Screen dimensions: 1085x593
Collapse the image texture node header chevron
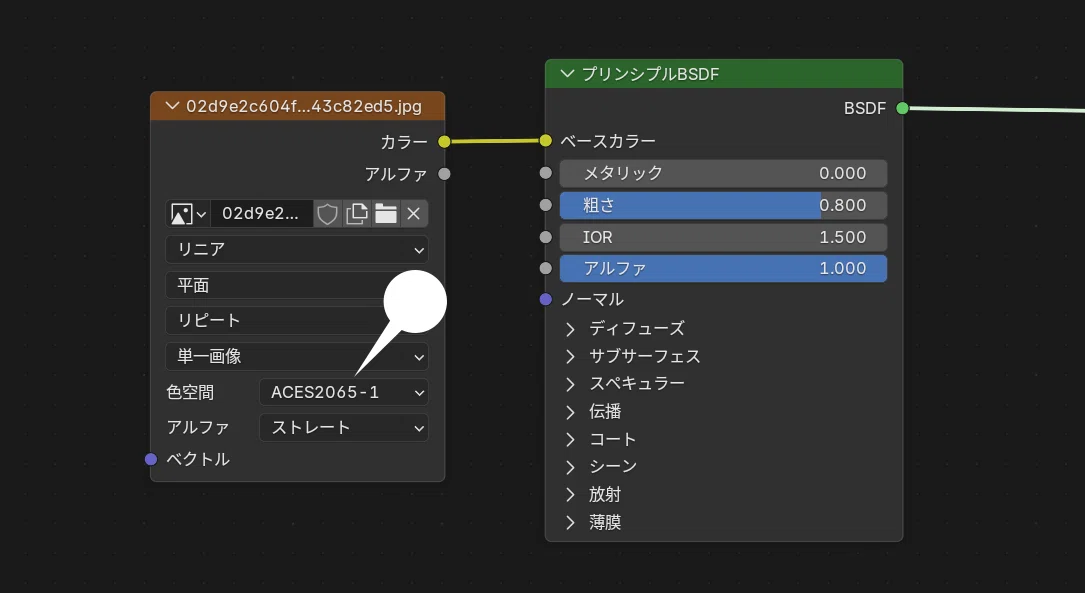(x=172, y=107)
